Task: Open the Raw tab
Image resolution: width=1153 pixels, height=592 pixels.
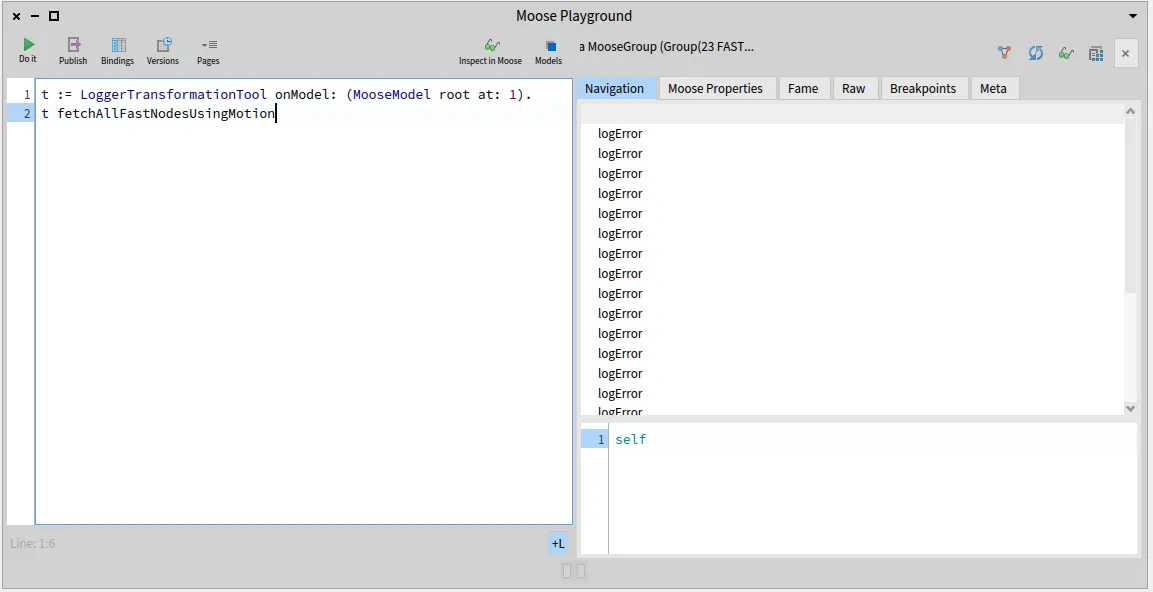Action: [854, 88]
